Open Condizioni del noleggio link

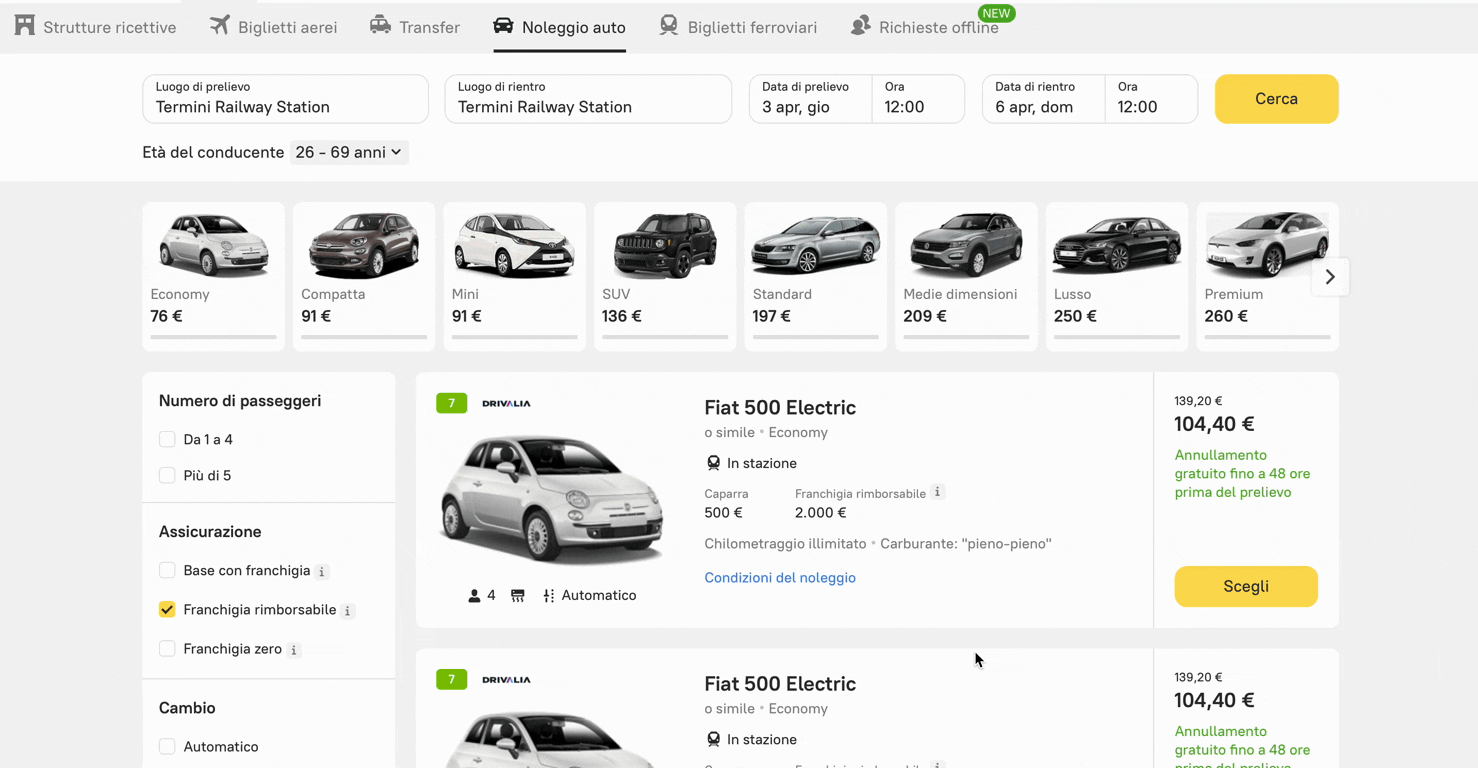pos(779,577)
